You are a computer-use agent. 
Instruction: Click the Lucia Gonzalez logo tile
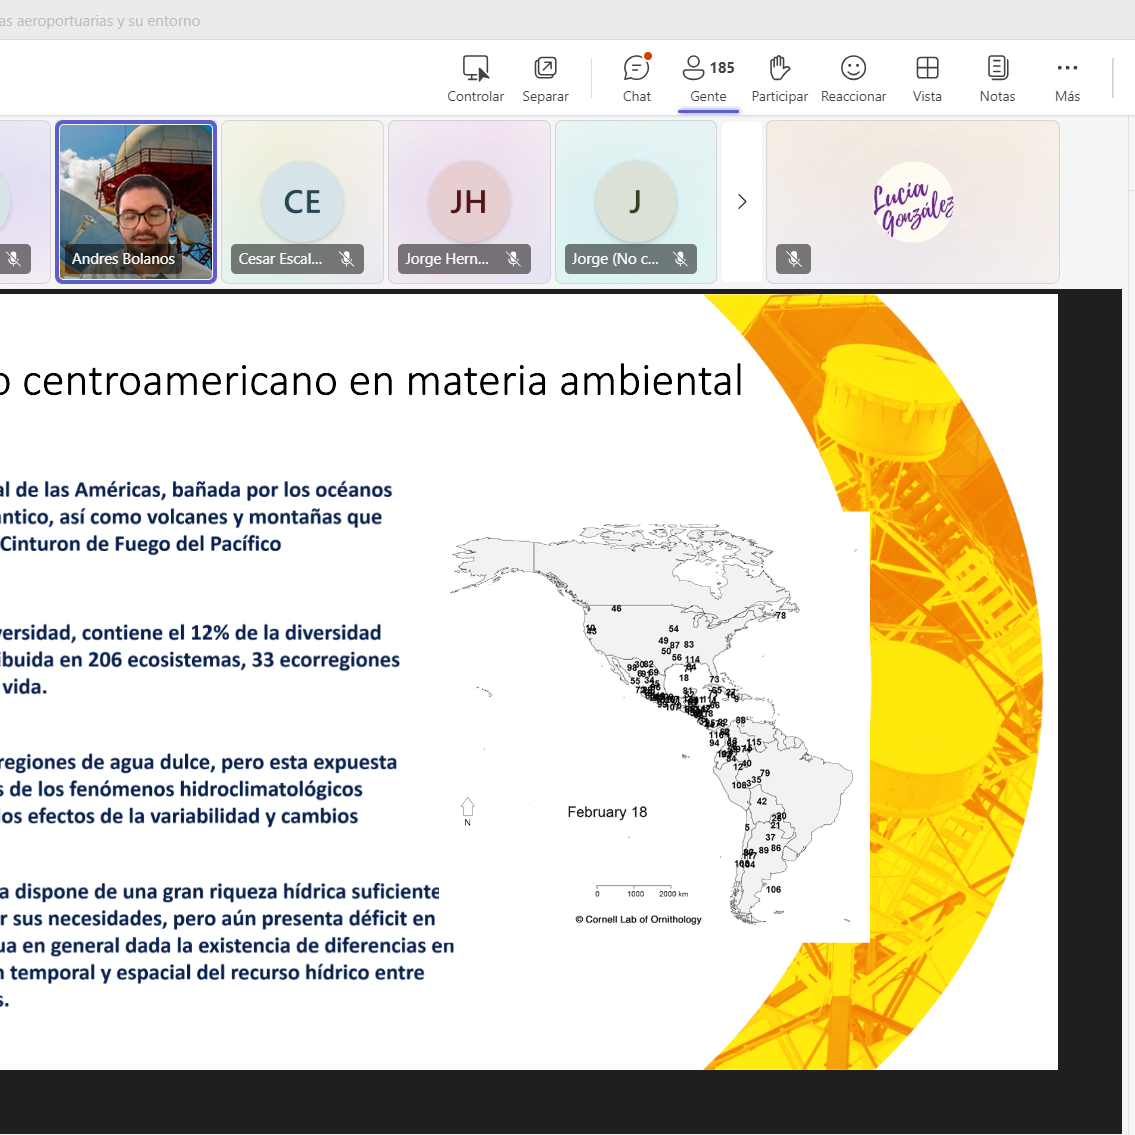coord(913,203)
